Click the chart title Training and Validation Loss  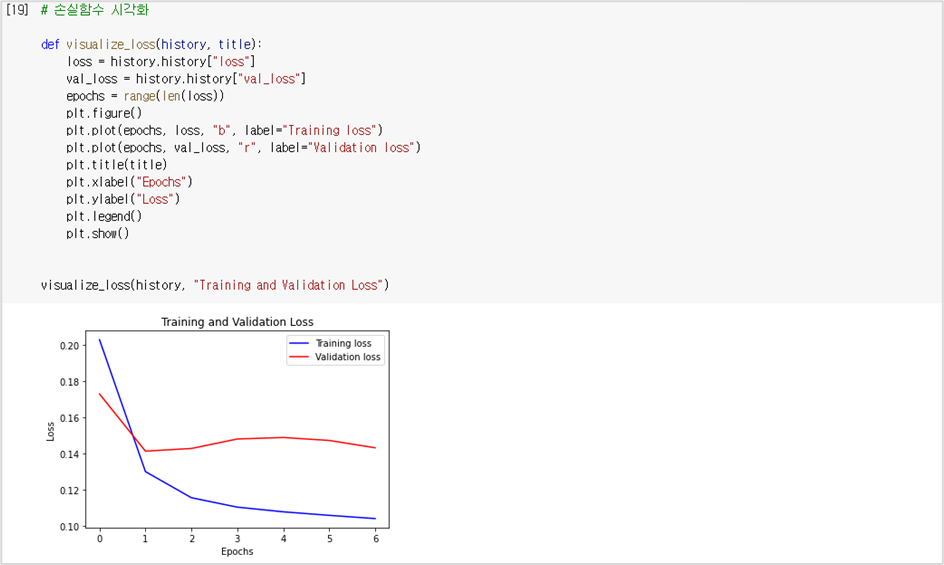[x=237, y=322]
